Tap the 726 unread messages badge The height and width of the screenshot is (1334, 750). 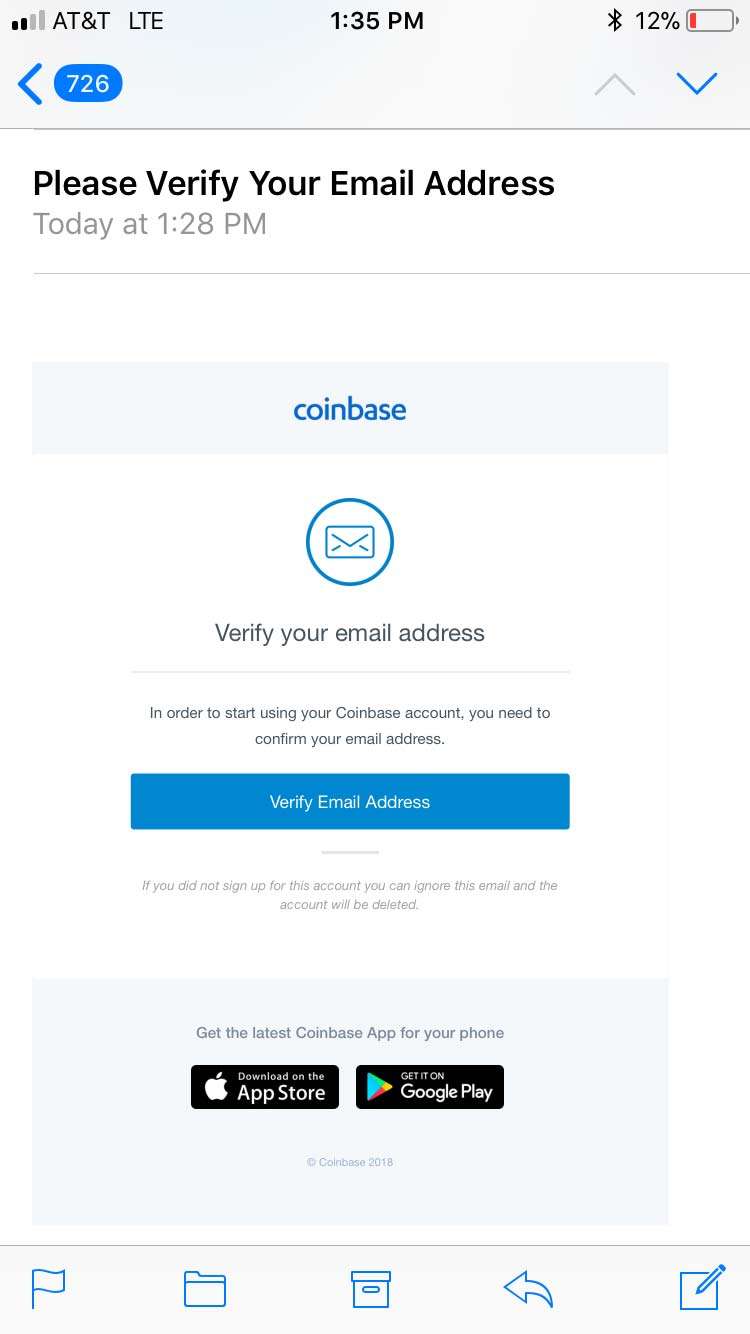click(88, 84)
